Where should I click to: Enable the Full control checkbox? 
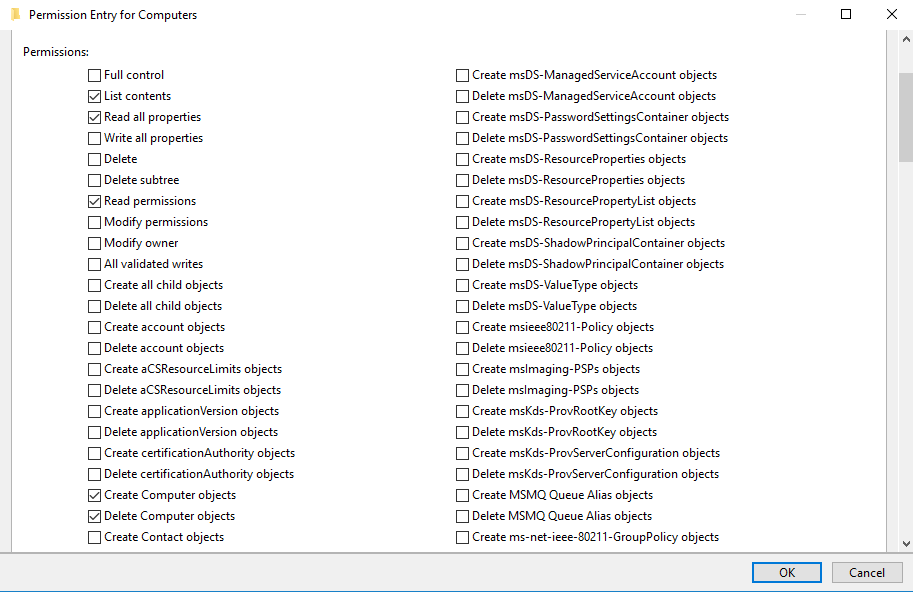[x=94, y=75]
